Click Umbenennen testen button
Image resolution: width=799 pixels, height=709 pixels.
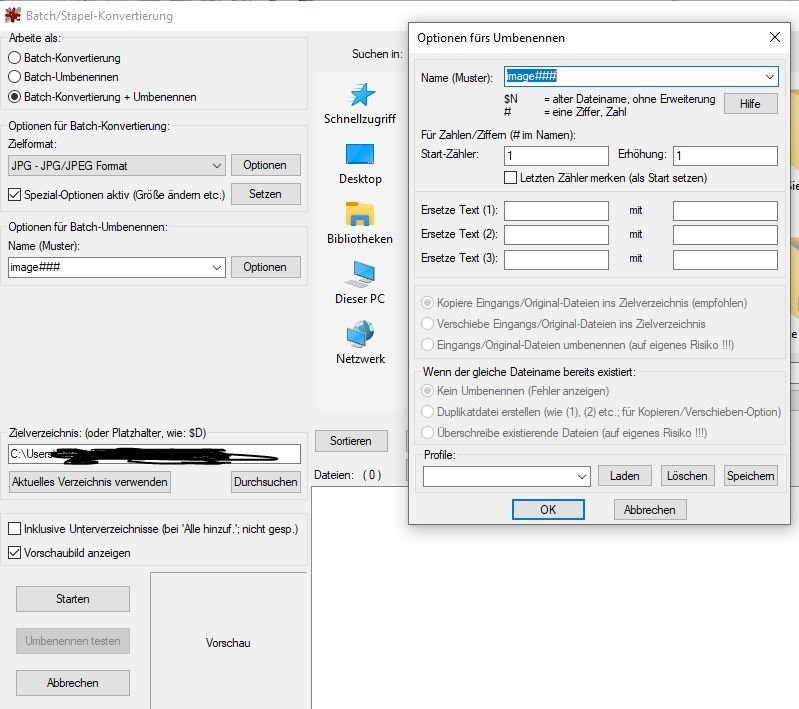73,641
